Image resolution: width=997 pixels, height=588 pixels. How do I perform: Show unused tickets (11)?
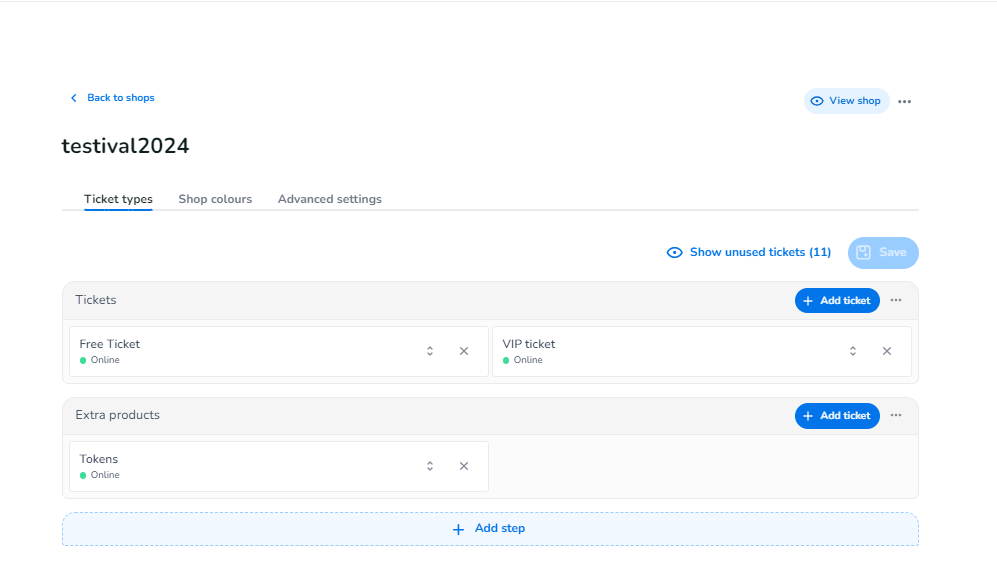[x=749, y=252]
